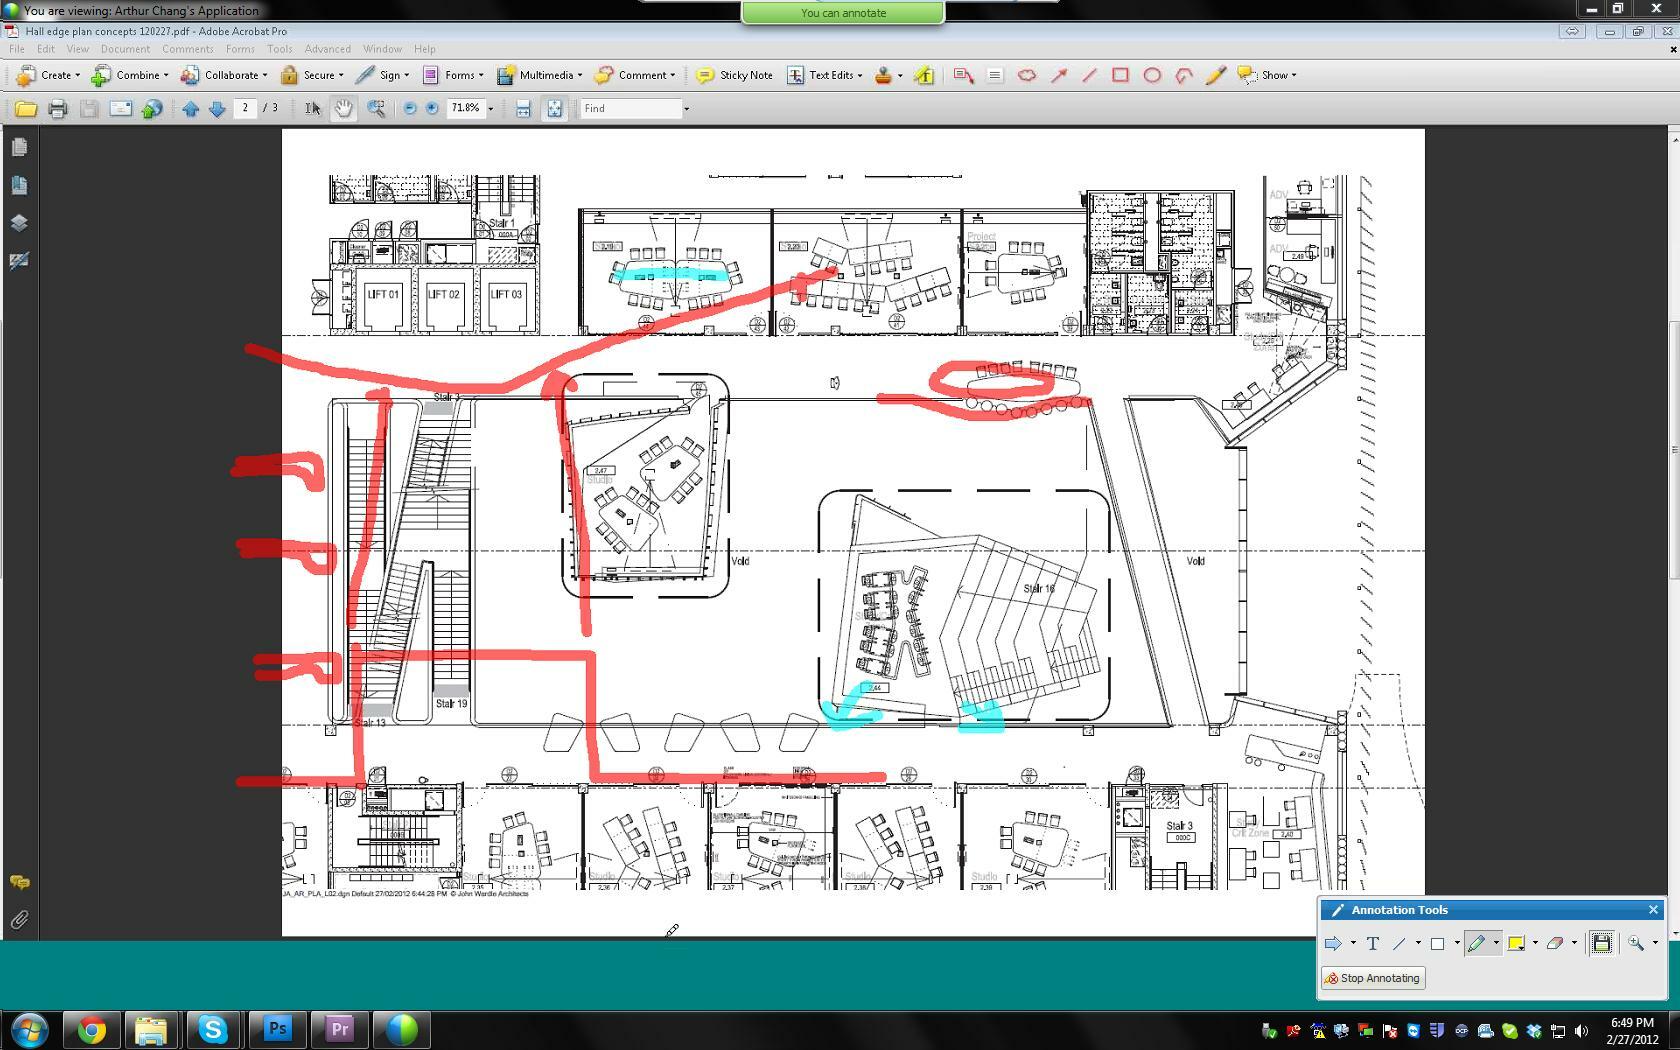The height and width of the screenshot is (1050, 1680).
Task: Open the Signatures navigation panel
Action: coord(19,261)
